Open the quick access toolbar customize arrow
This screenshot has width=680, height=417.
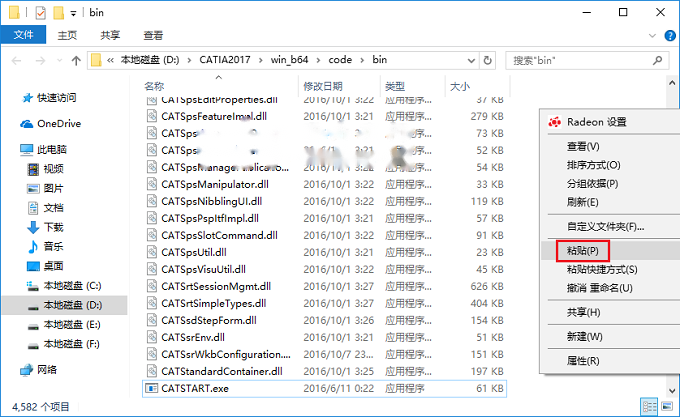[73, 13]
